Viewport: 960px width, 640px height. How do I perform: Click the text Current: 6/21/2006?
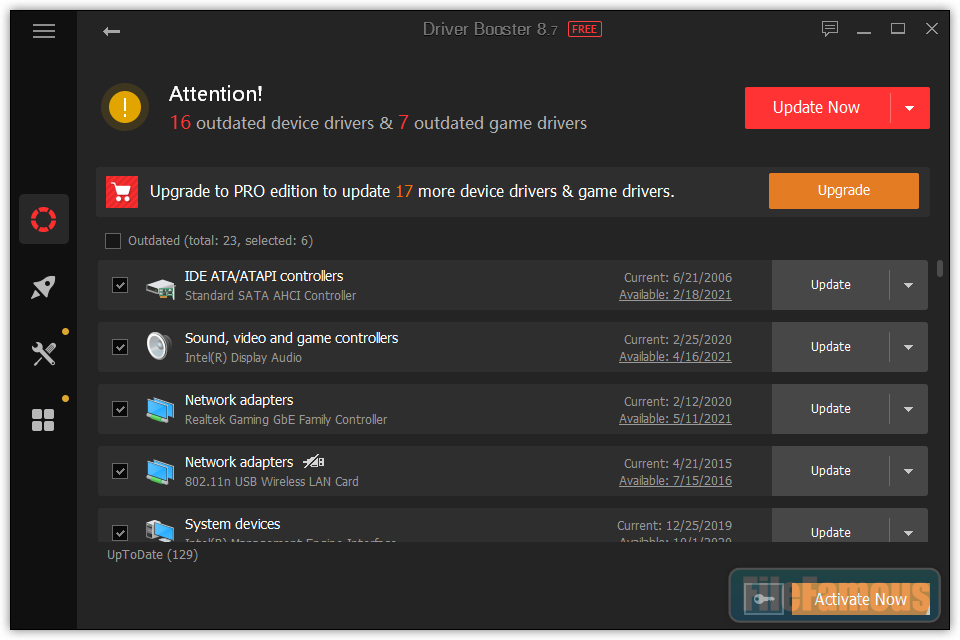point(678,277)
